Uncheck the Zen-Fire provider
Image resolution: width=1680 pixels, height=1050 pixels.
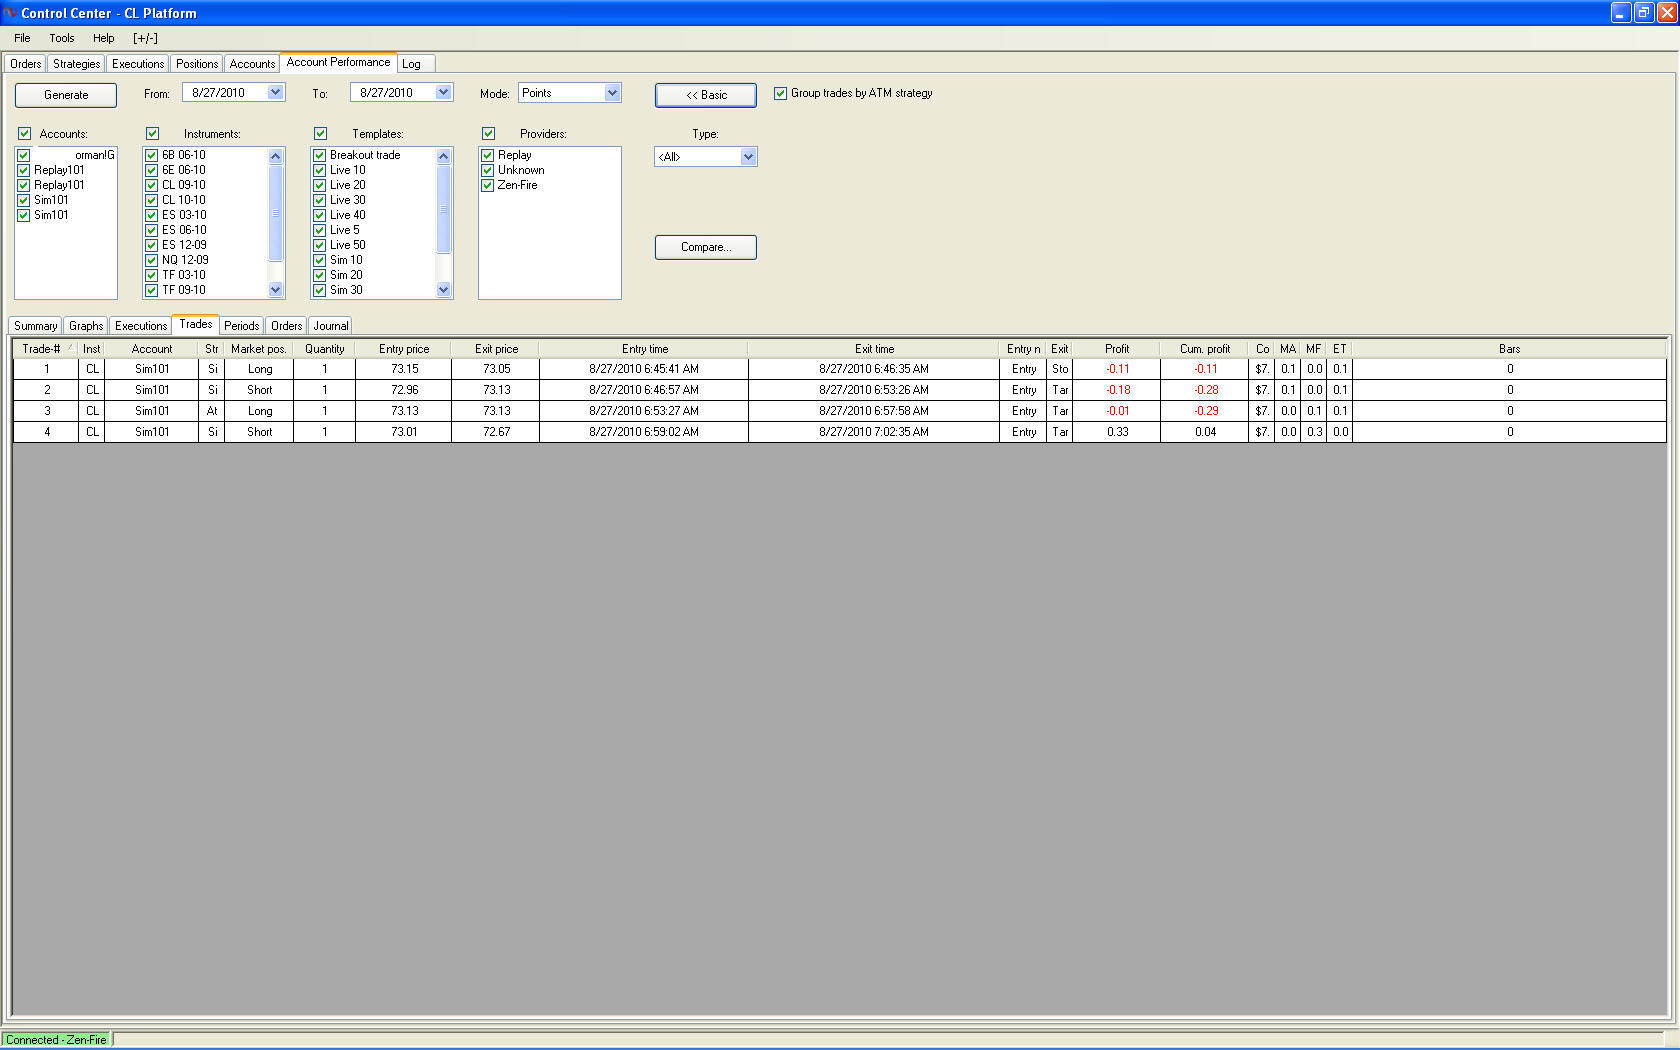(x=488, y=185)
